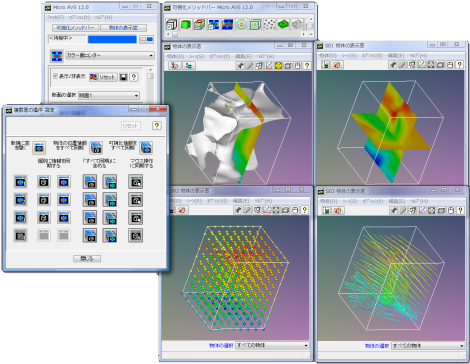Image resolution: width=470 pixels, height=364 pixels.
Task: Click the save floppy icon beside Reset
Action: [123, 77]
